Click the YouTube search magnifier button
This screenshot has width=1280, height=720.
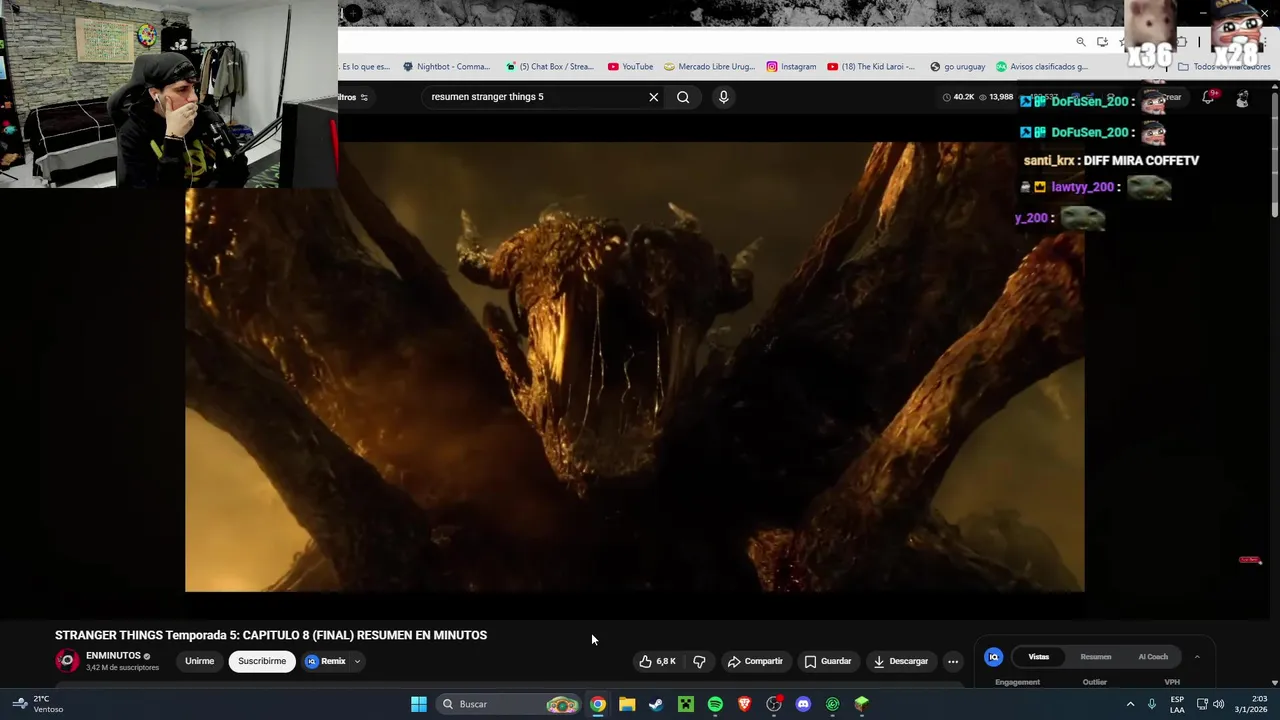pos(683,97)
